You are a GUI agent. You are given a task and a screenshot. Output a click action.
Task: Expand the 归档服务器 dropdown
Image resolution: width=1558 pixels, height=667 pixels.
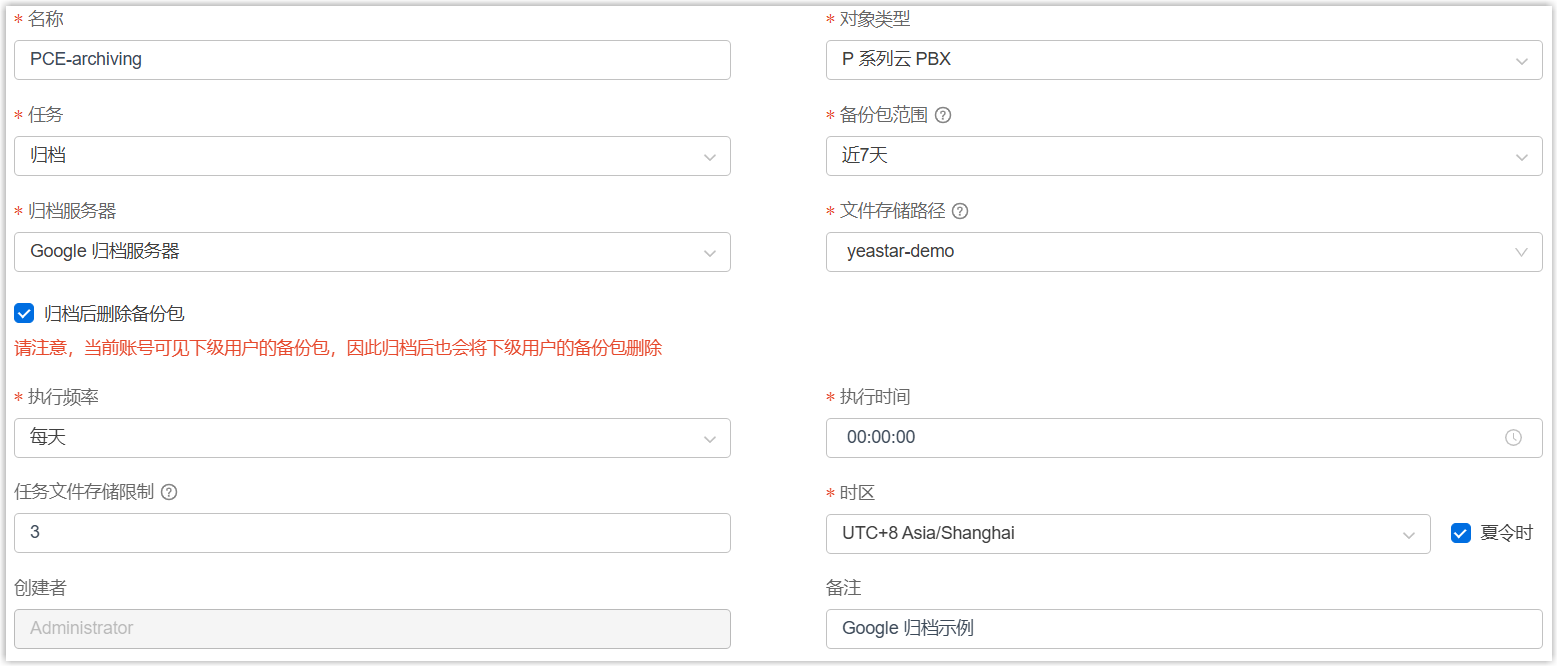372,252
